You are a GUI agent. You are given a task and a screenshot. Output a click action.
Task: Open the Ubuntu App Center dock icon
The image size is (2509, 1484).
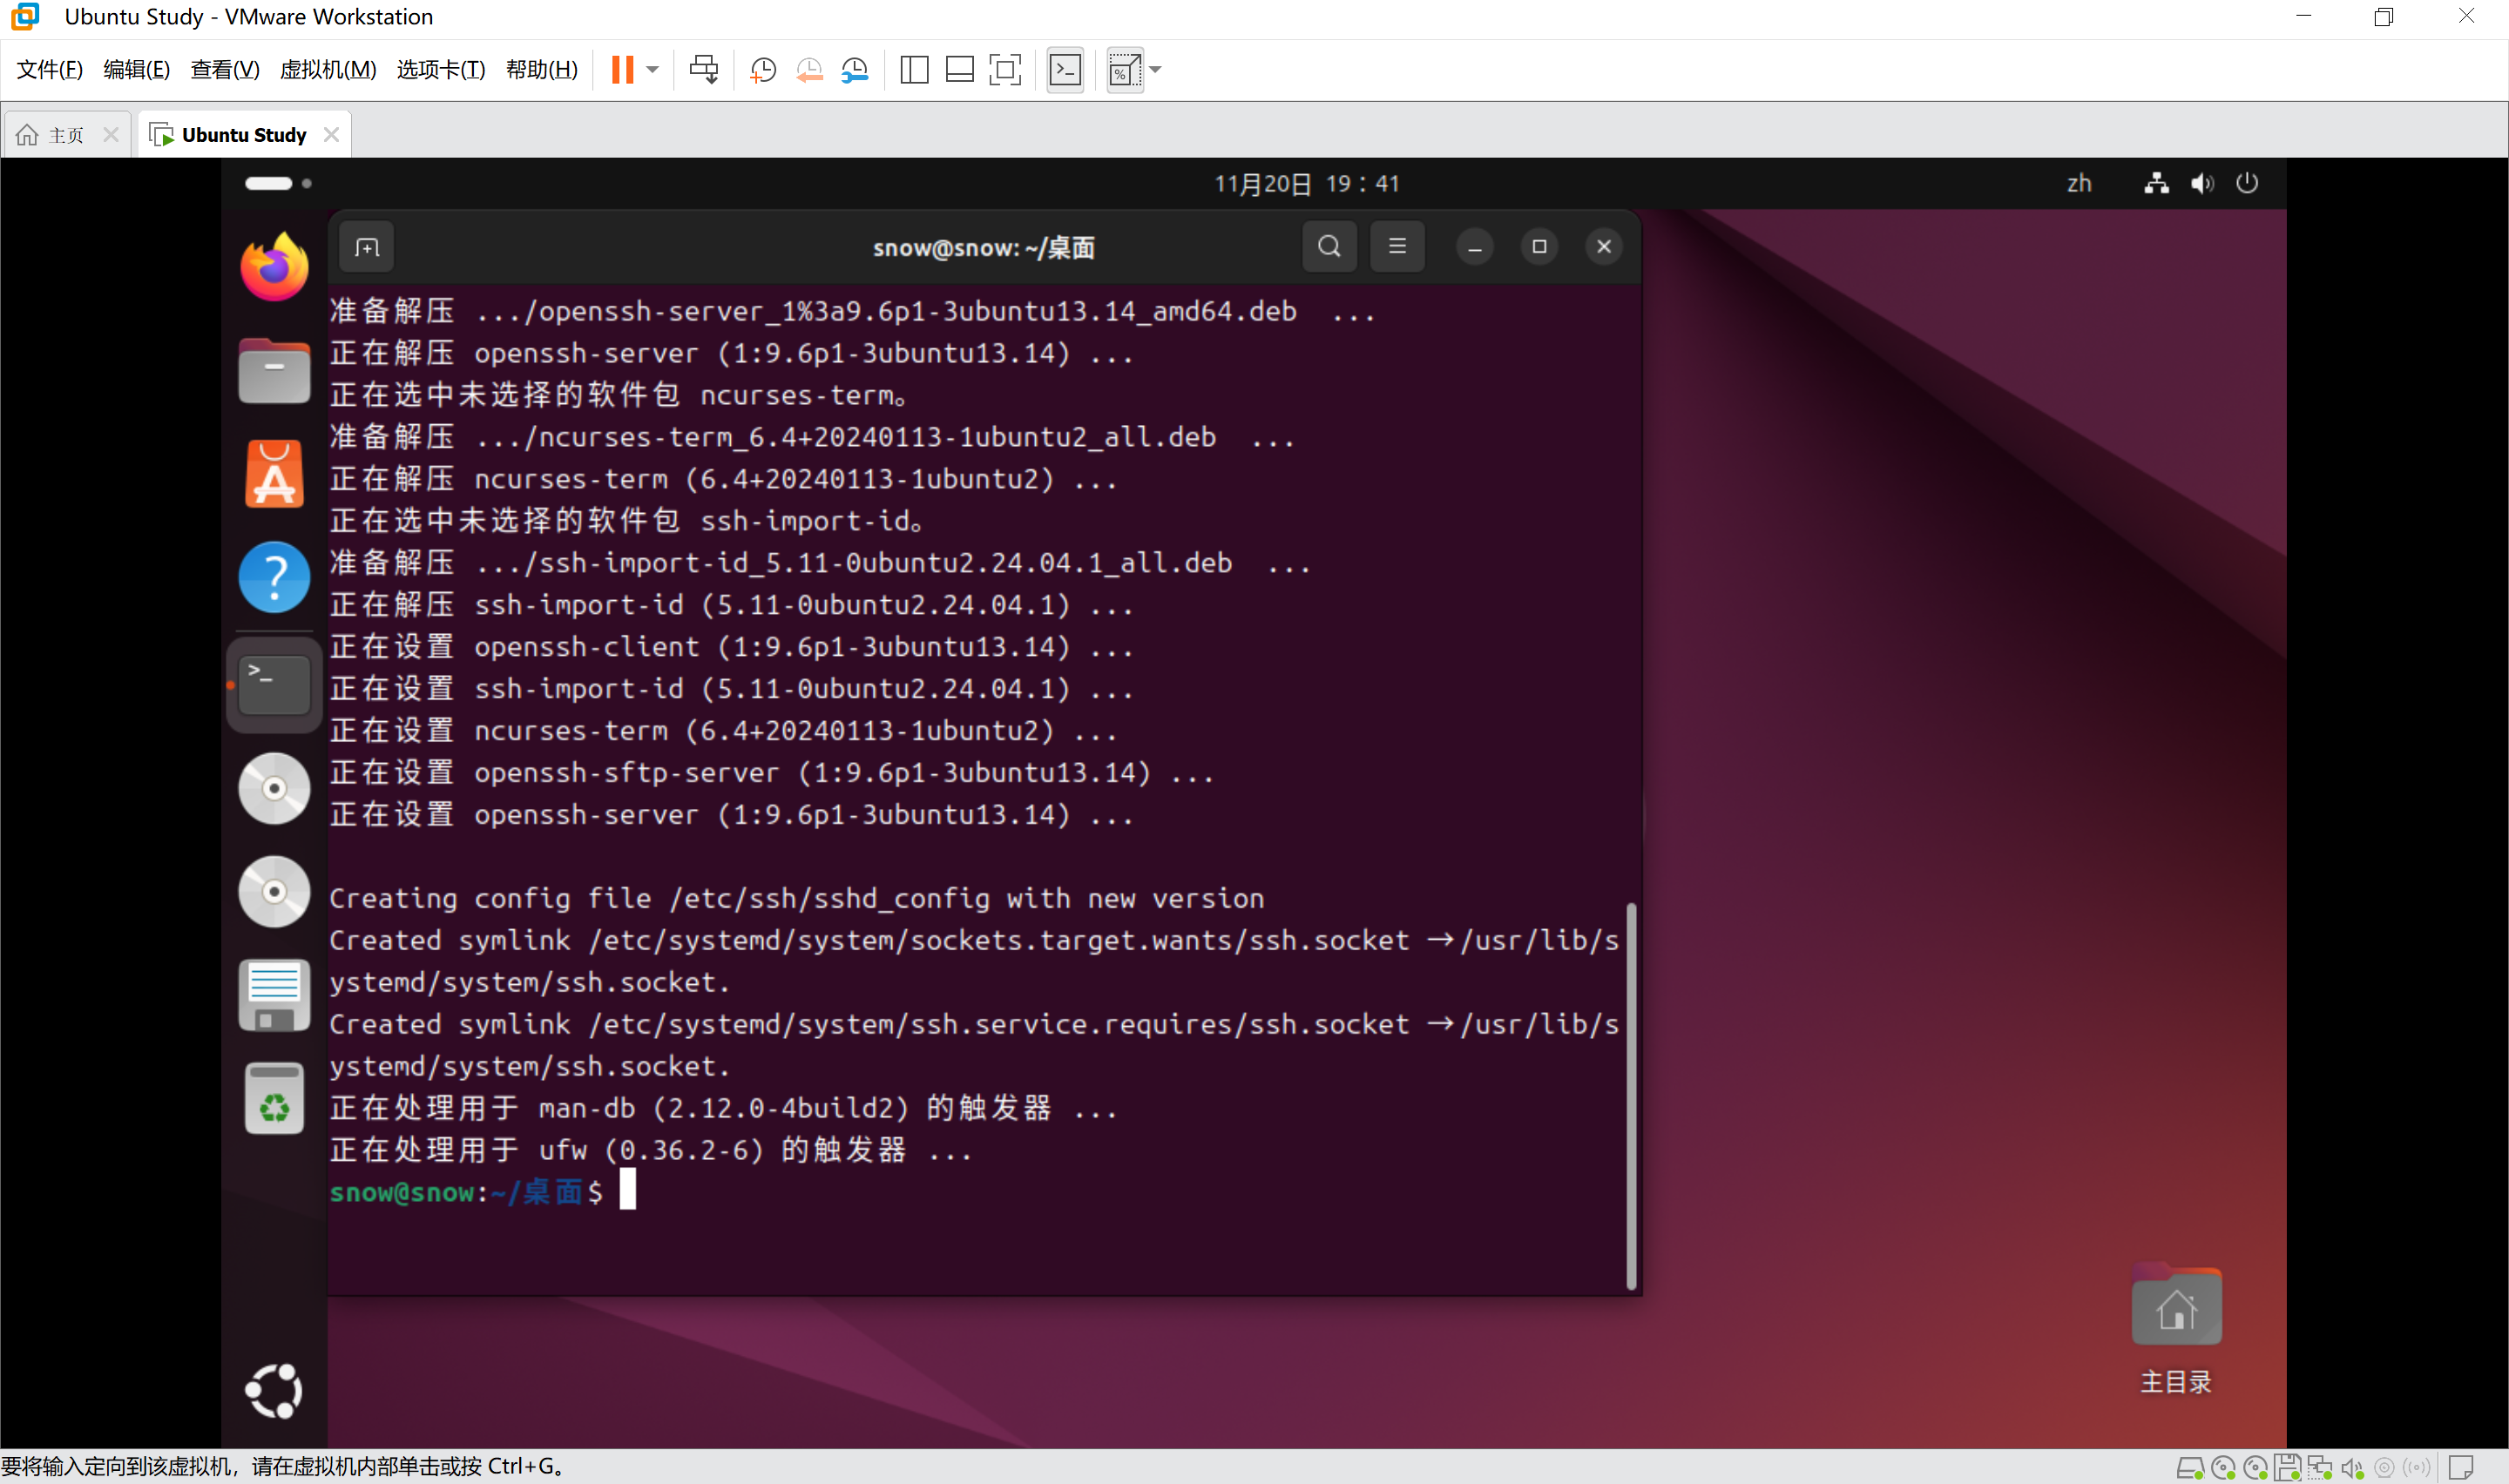tap(274, 474)
